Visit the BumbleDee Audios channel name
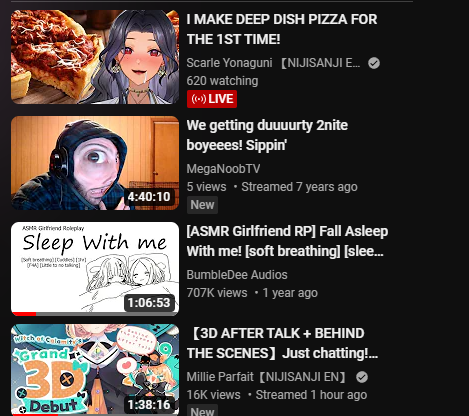Image resolution: width=469 pixels, height=416 pixels. point(237,275)
